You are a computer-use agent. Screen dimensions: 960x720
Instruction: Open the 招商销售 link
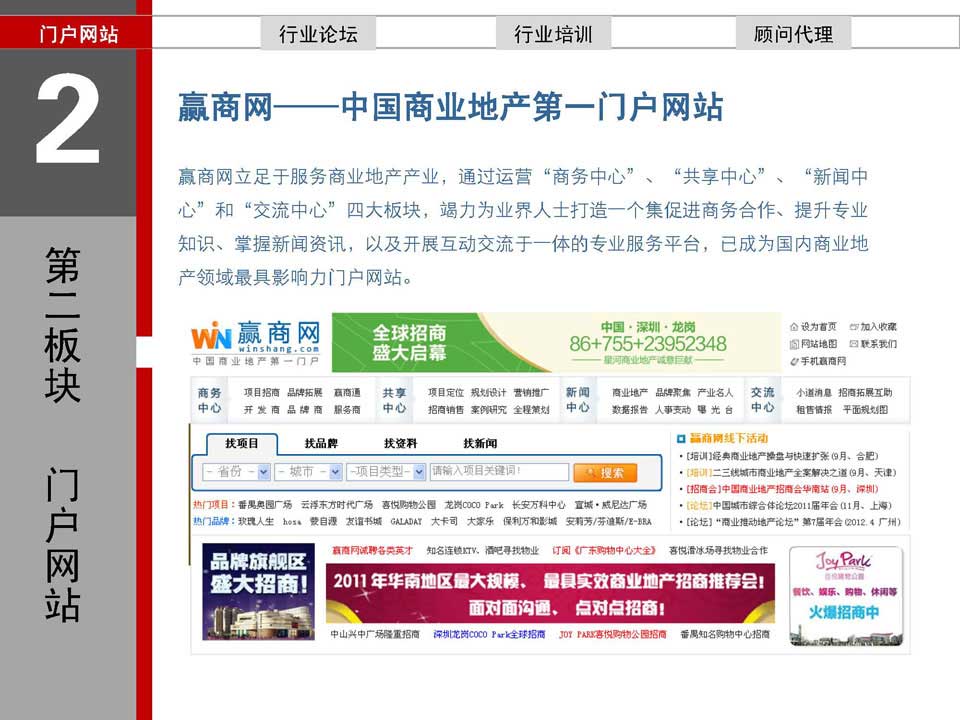[x=446, y=410]
